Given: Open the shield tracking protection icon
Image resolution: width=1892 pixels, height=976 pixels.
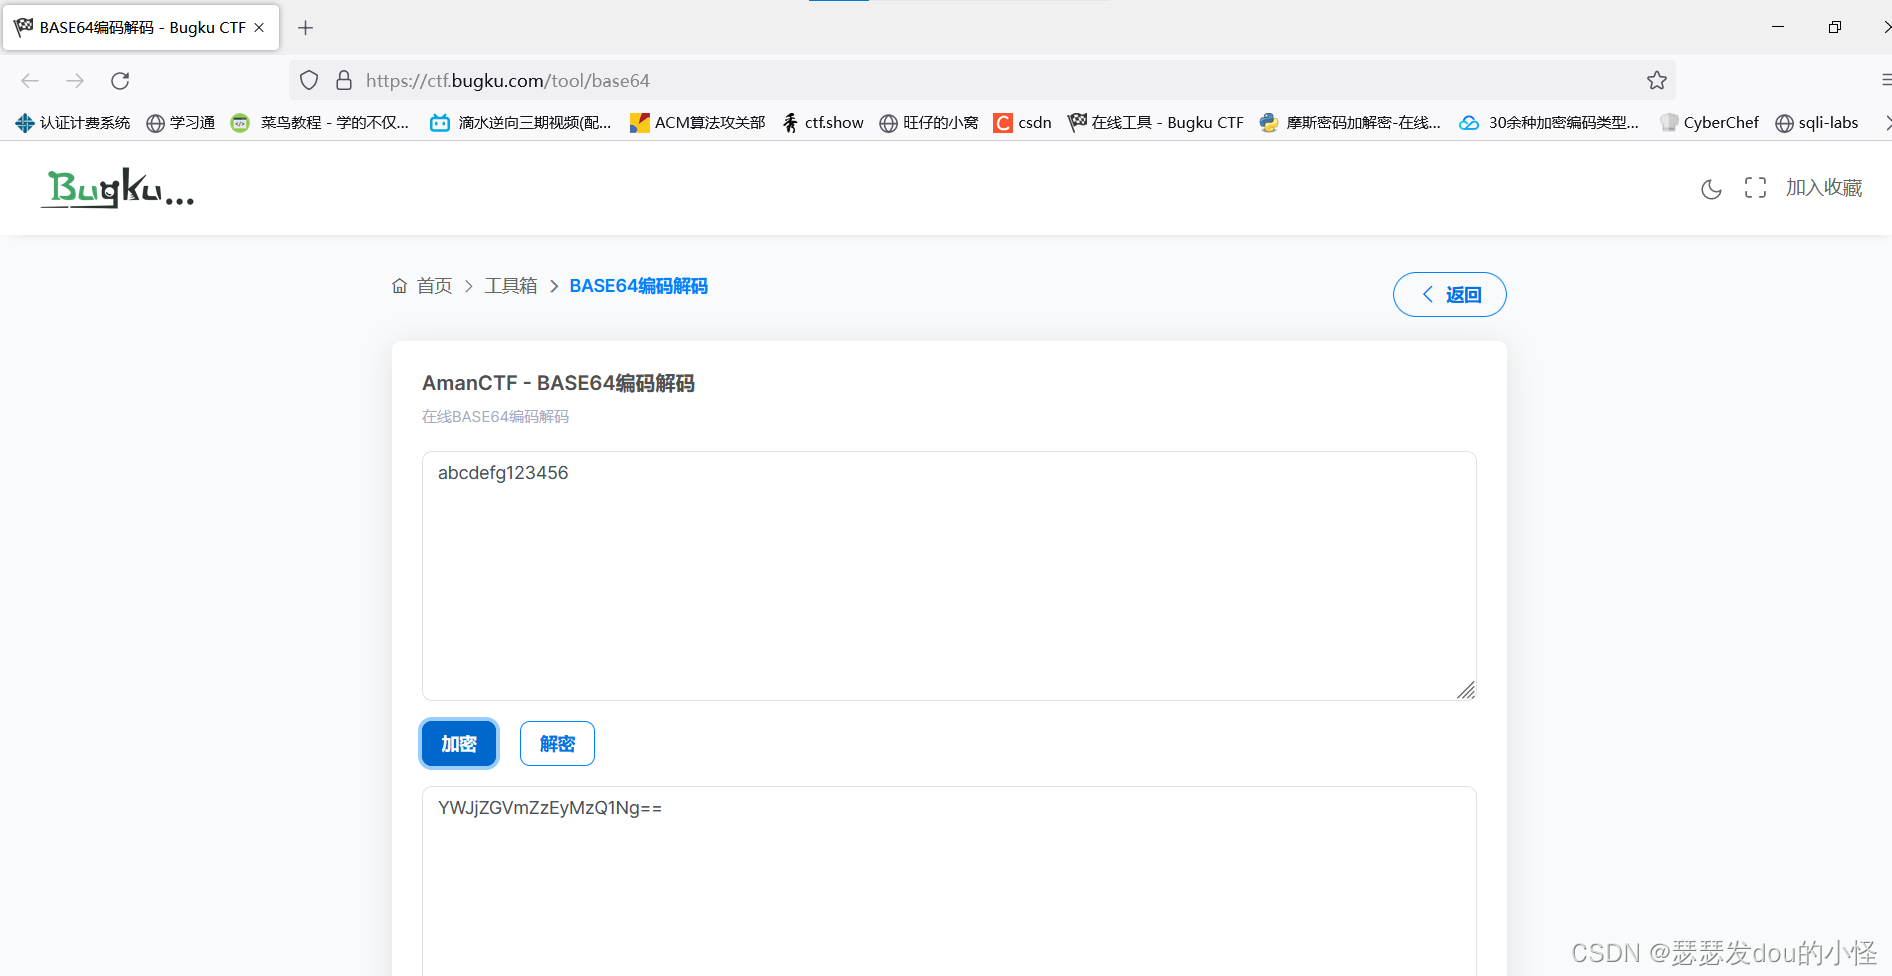Looking at the screenshot, I should coord(309,80).
